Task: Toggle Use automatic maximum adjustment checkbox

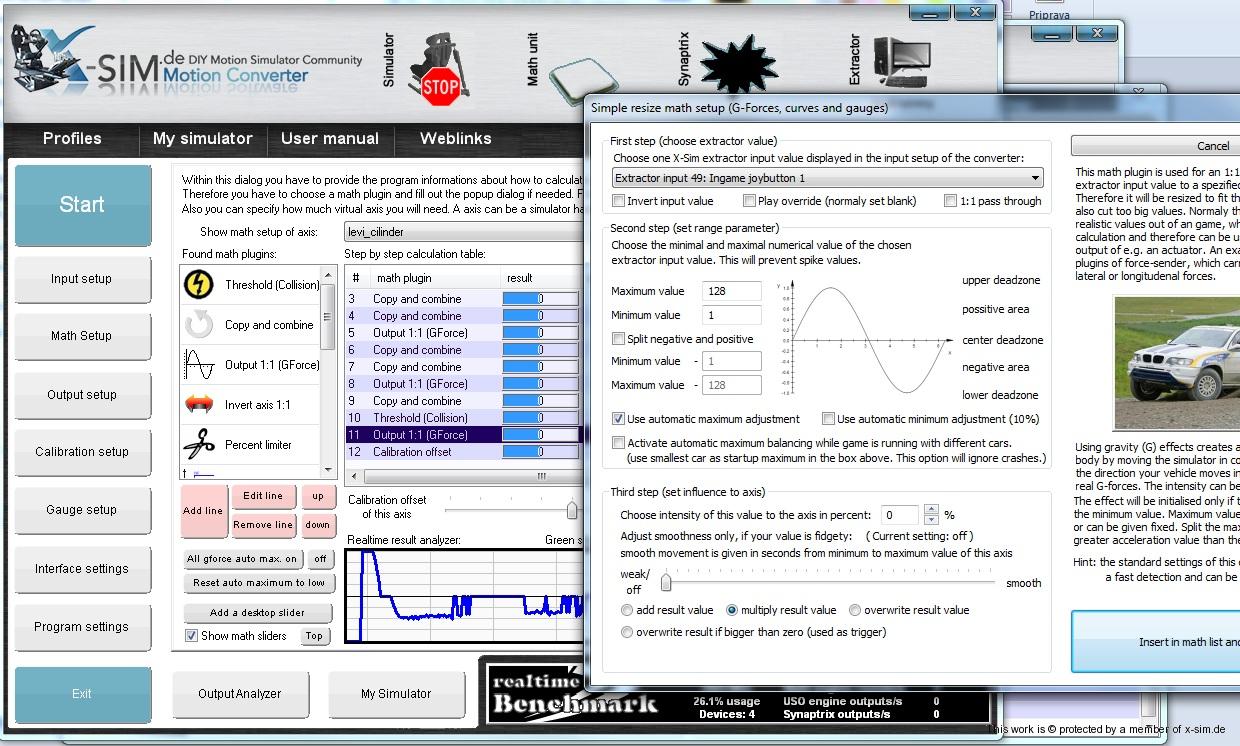Action: coord(620,419)
